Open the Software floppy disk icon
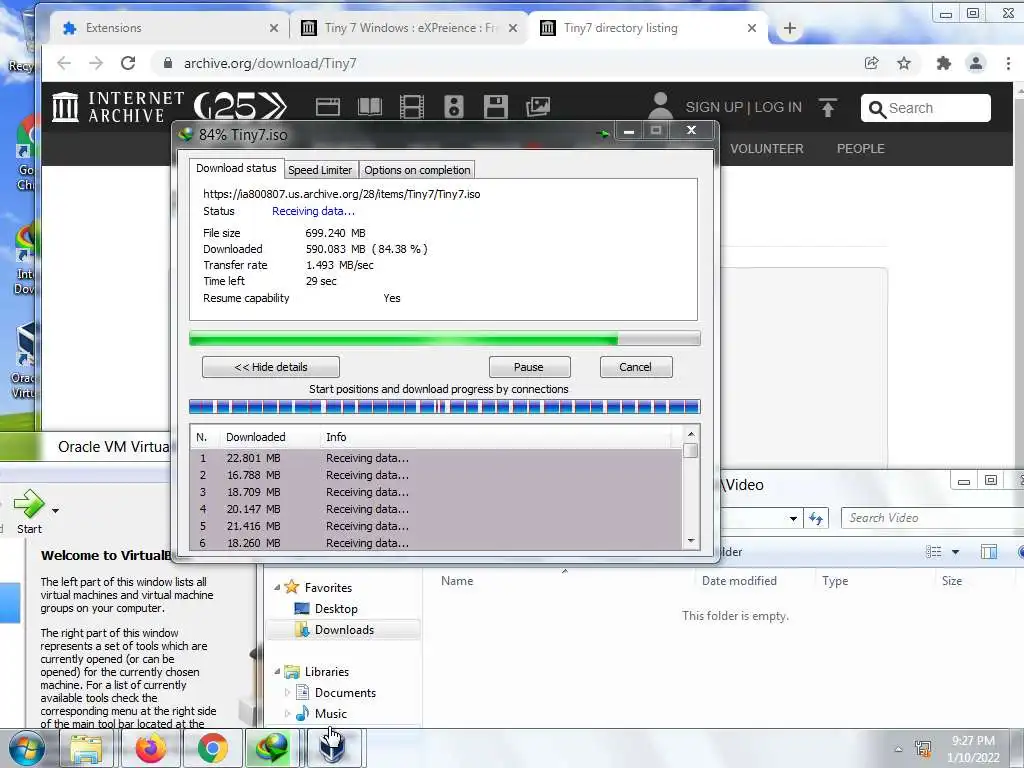This screenshot has width=1024, height=768. 496,107
